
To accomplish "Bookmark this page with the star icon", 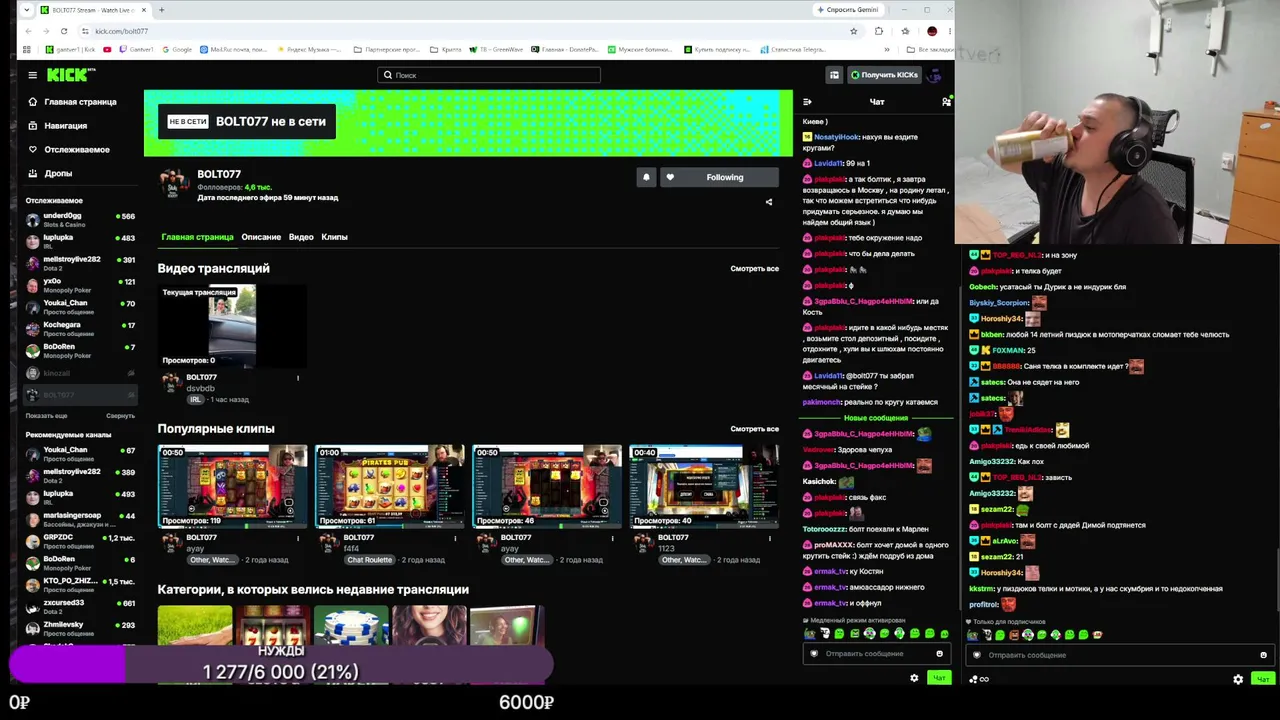I will tap(853, 31).
